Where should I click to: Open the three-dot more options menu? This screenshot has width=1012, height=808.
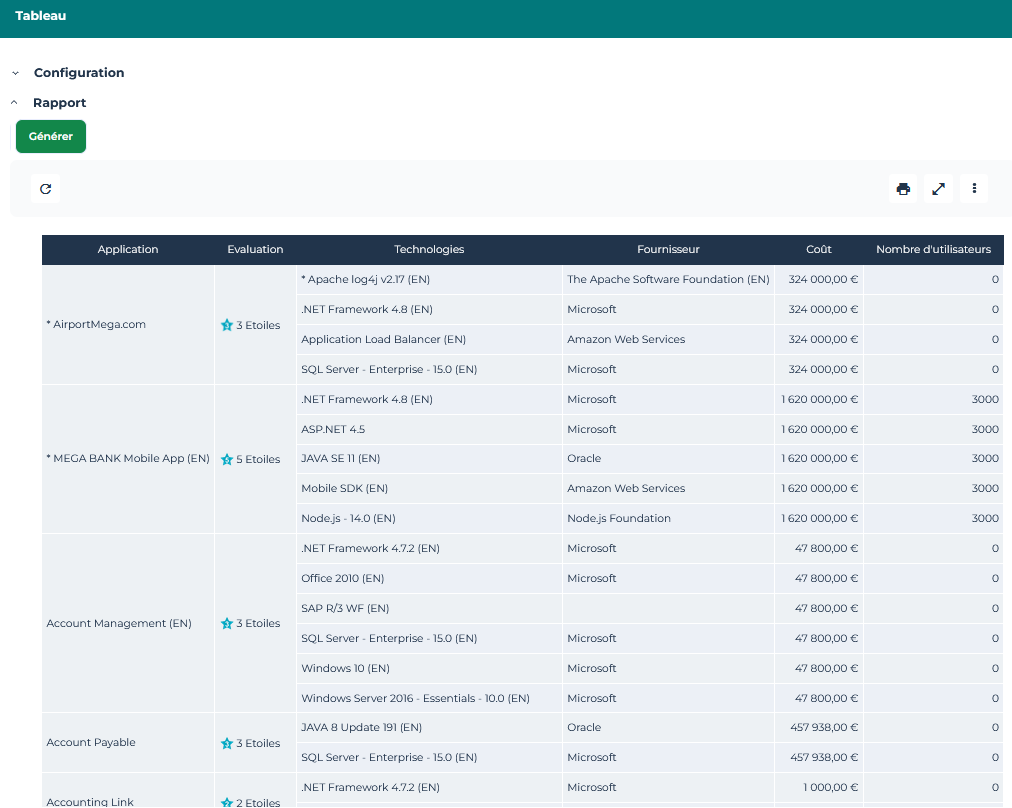pos(974,188)
